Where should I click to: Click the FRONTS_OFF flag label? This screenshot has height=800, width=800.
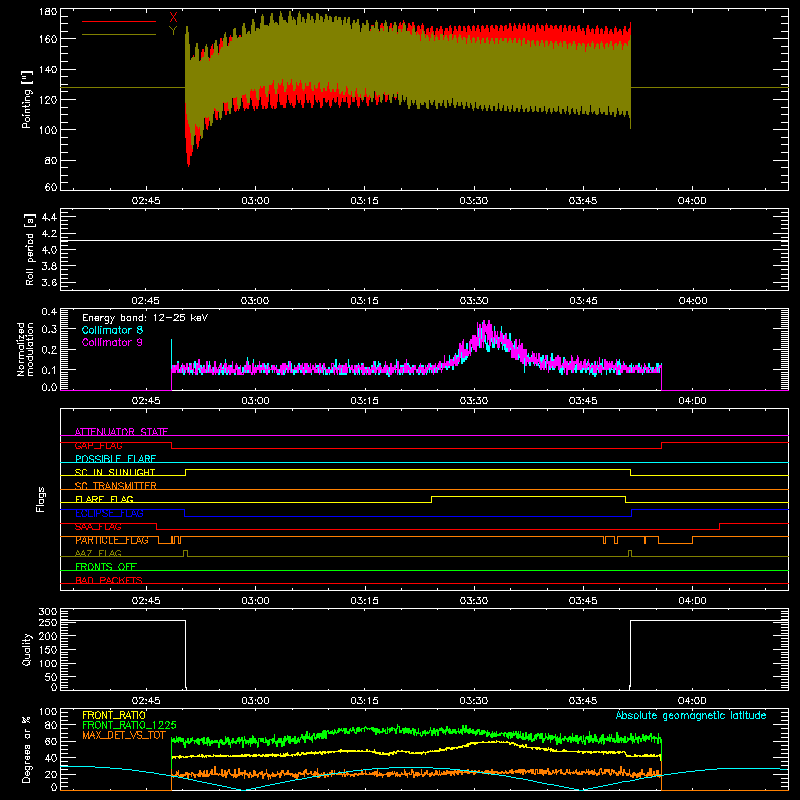point(106,567)
